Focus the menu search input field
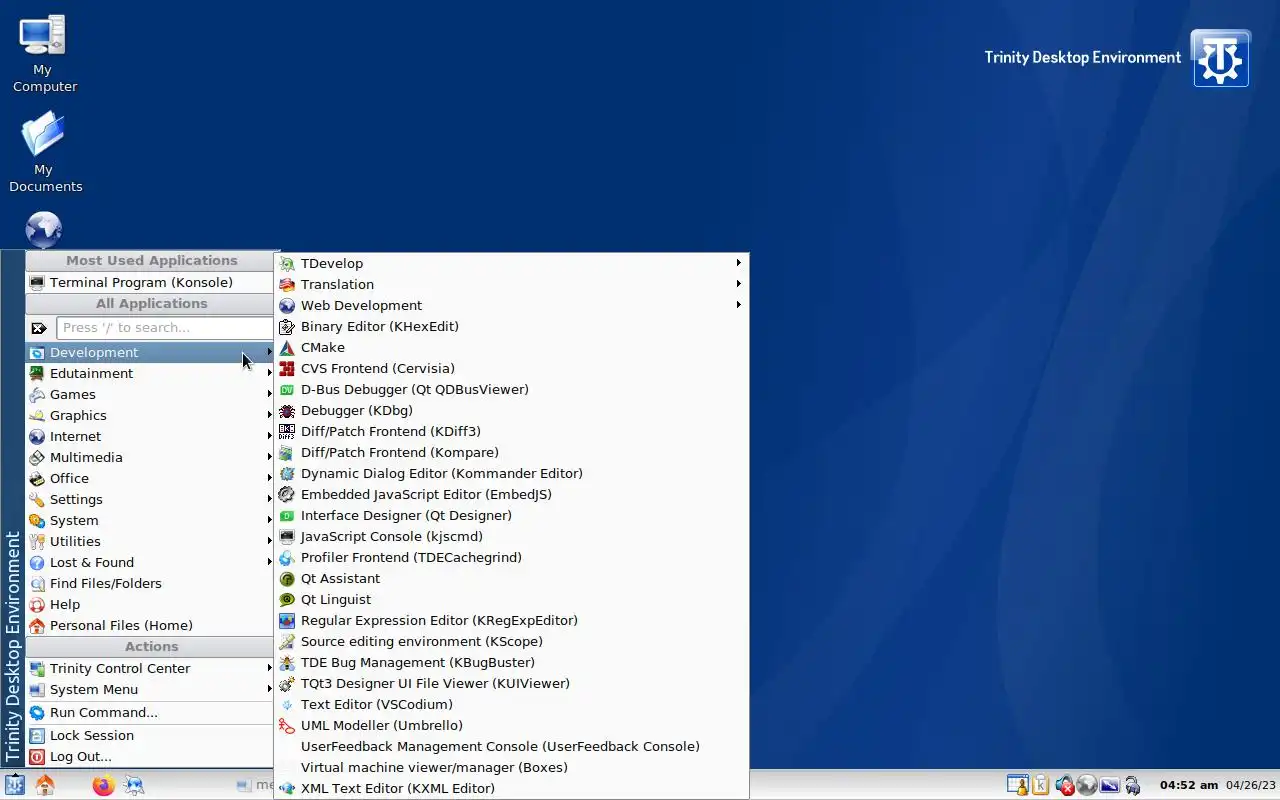The image size is (1280, 800). 165,328
